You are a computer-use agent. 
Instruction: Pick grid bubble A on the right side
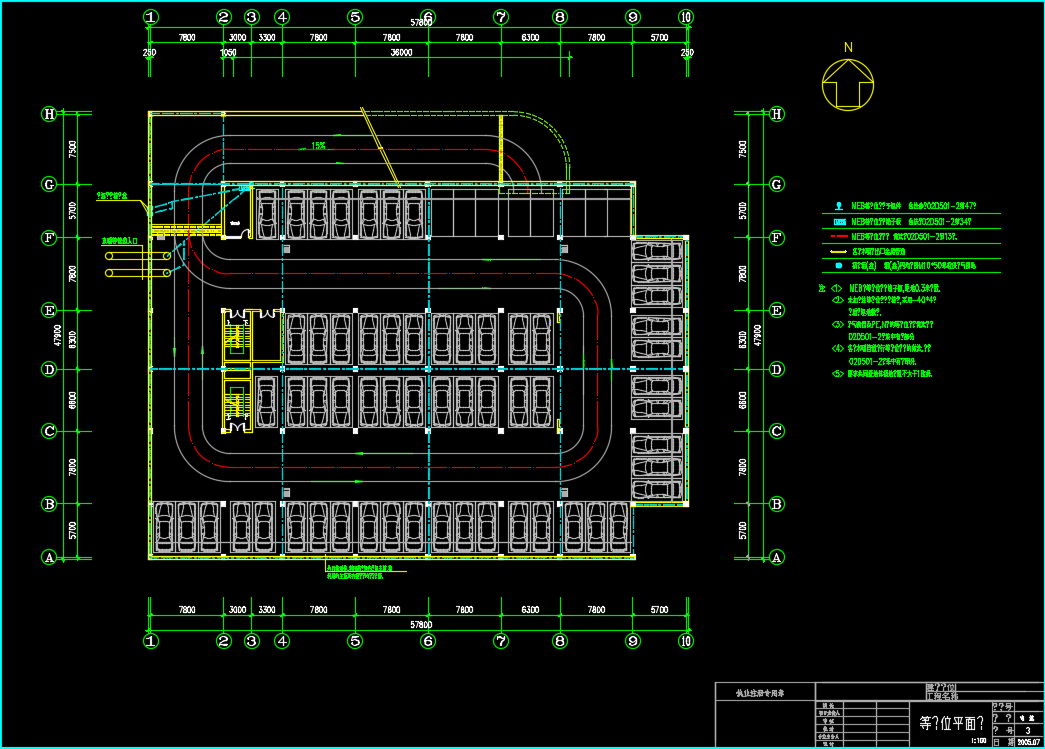pyautogui.click(x=777, y=557)
